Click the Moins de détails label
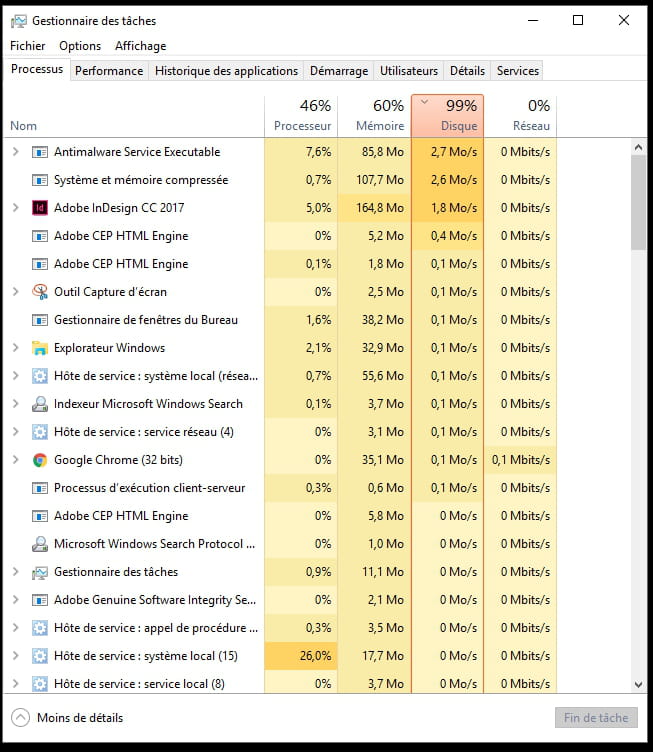Viewport: 653px width, 752px height. click(80, 718)
